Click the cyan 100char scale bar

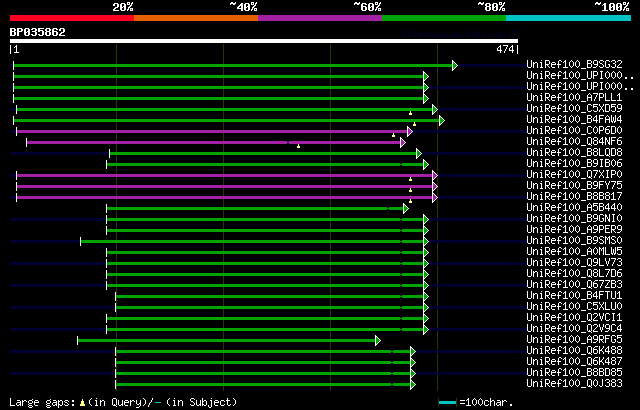coord(447,403)
